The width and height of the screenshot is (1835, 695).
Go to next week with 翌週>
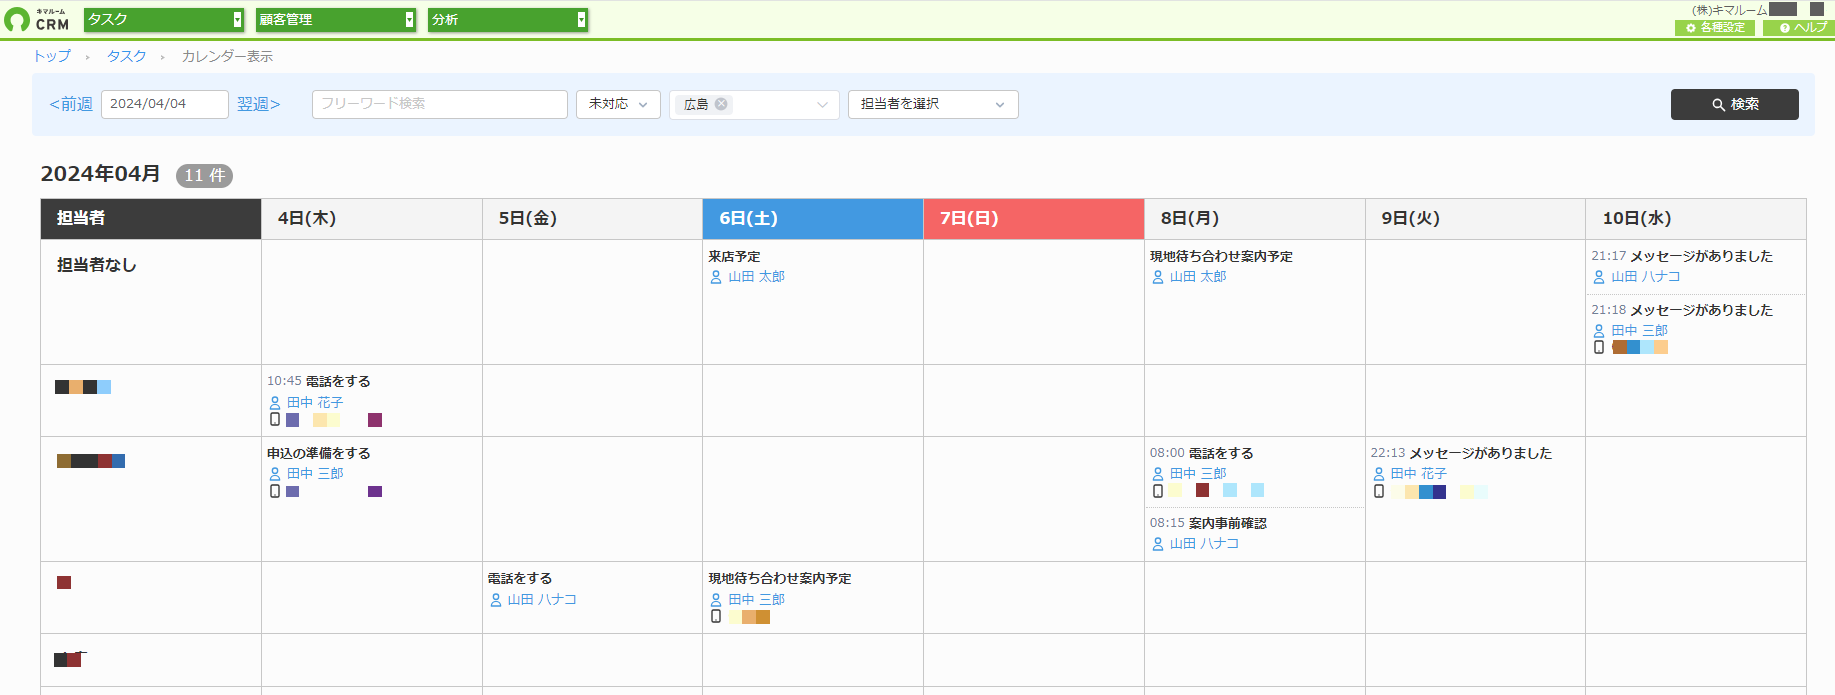pos(259,104)
